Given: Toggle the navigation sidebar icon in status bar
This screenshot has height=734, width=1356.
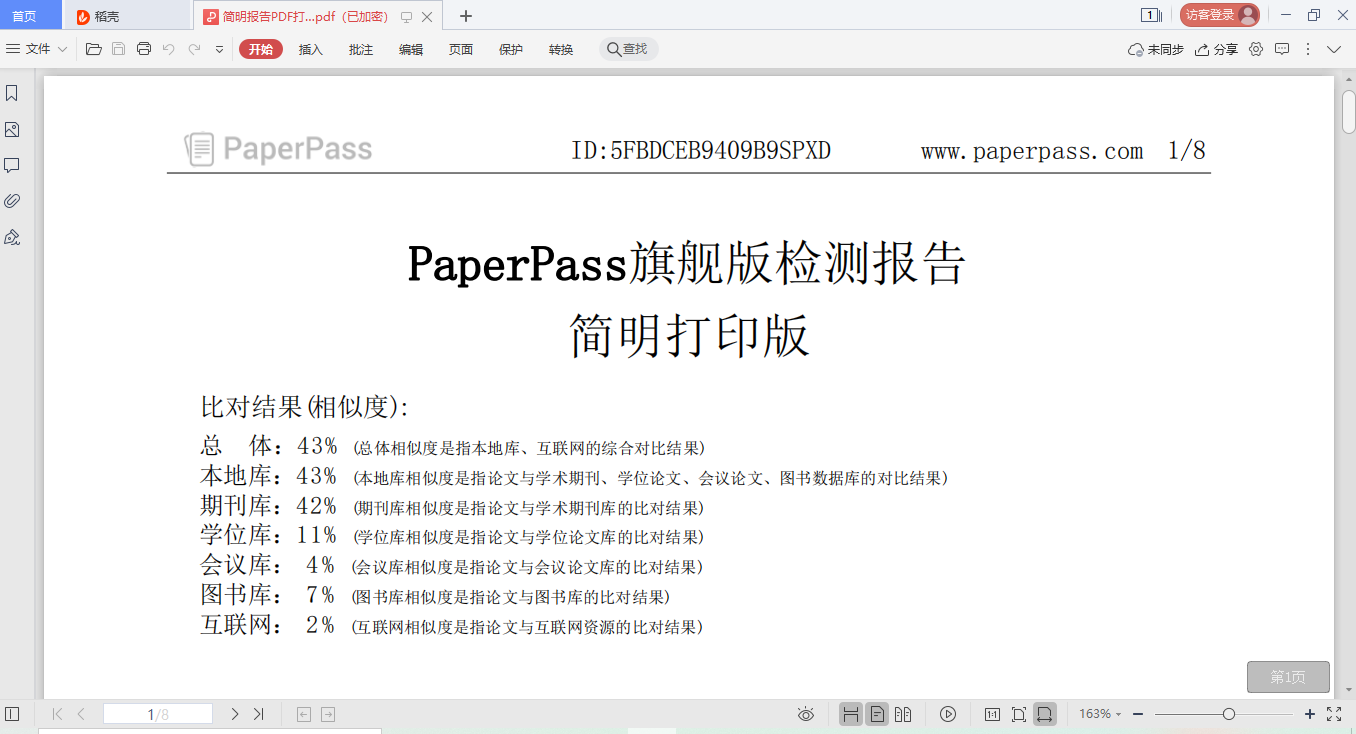Looking at the screenshot, I should point(12,714).
